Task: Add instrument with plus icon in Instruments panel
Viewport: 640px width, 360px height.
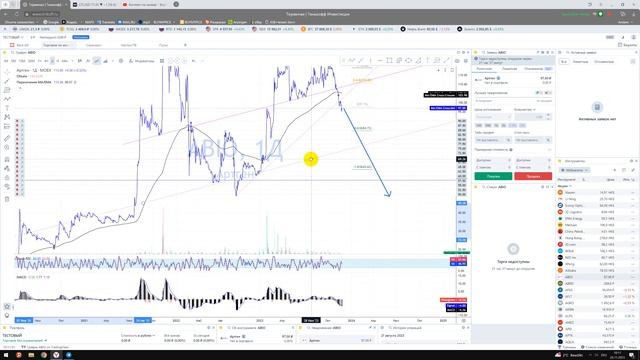Action: click(x=615, y=170)
